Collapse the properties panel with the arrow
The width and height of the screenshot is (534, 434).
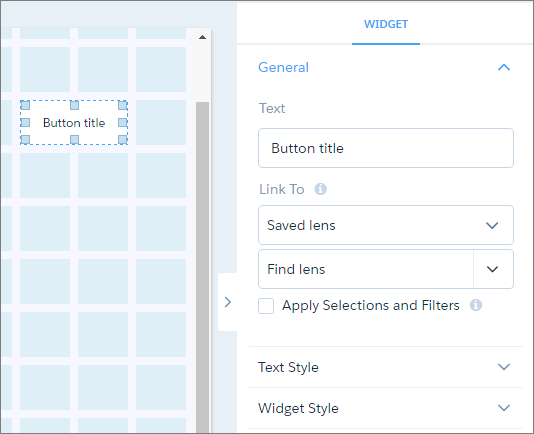tap(228, 302)
